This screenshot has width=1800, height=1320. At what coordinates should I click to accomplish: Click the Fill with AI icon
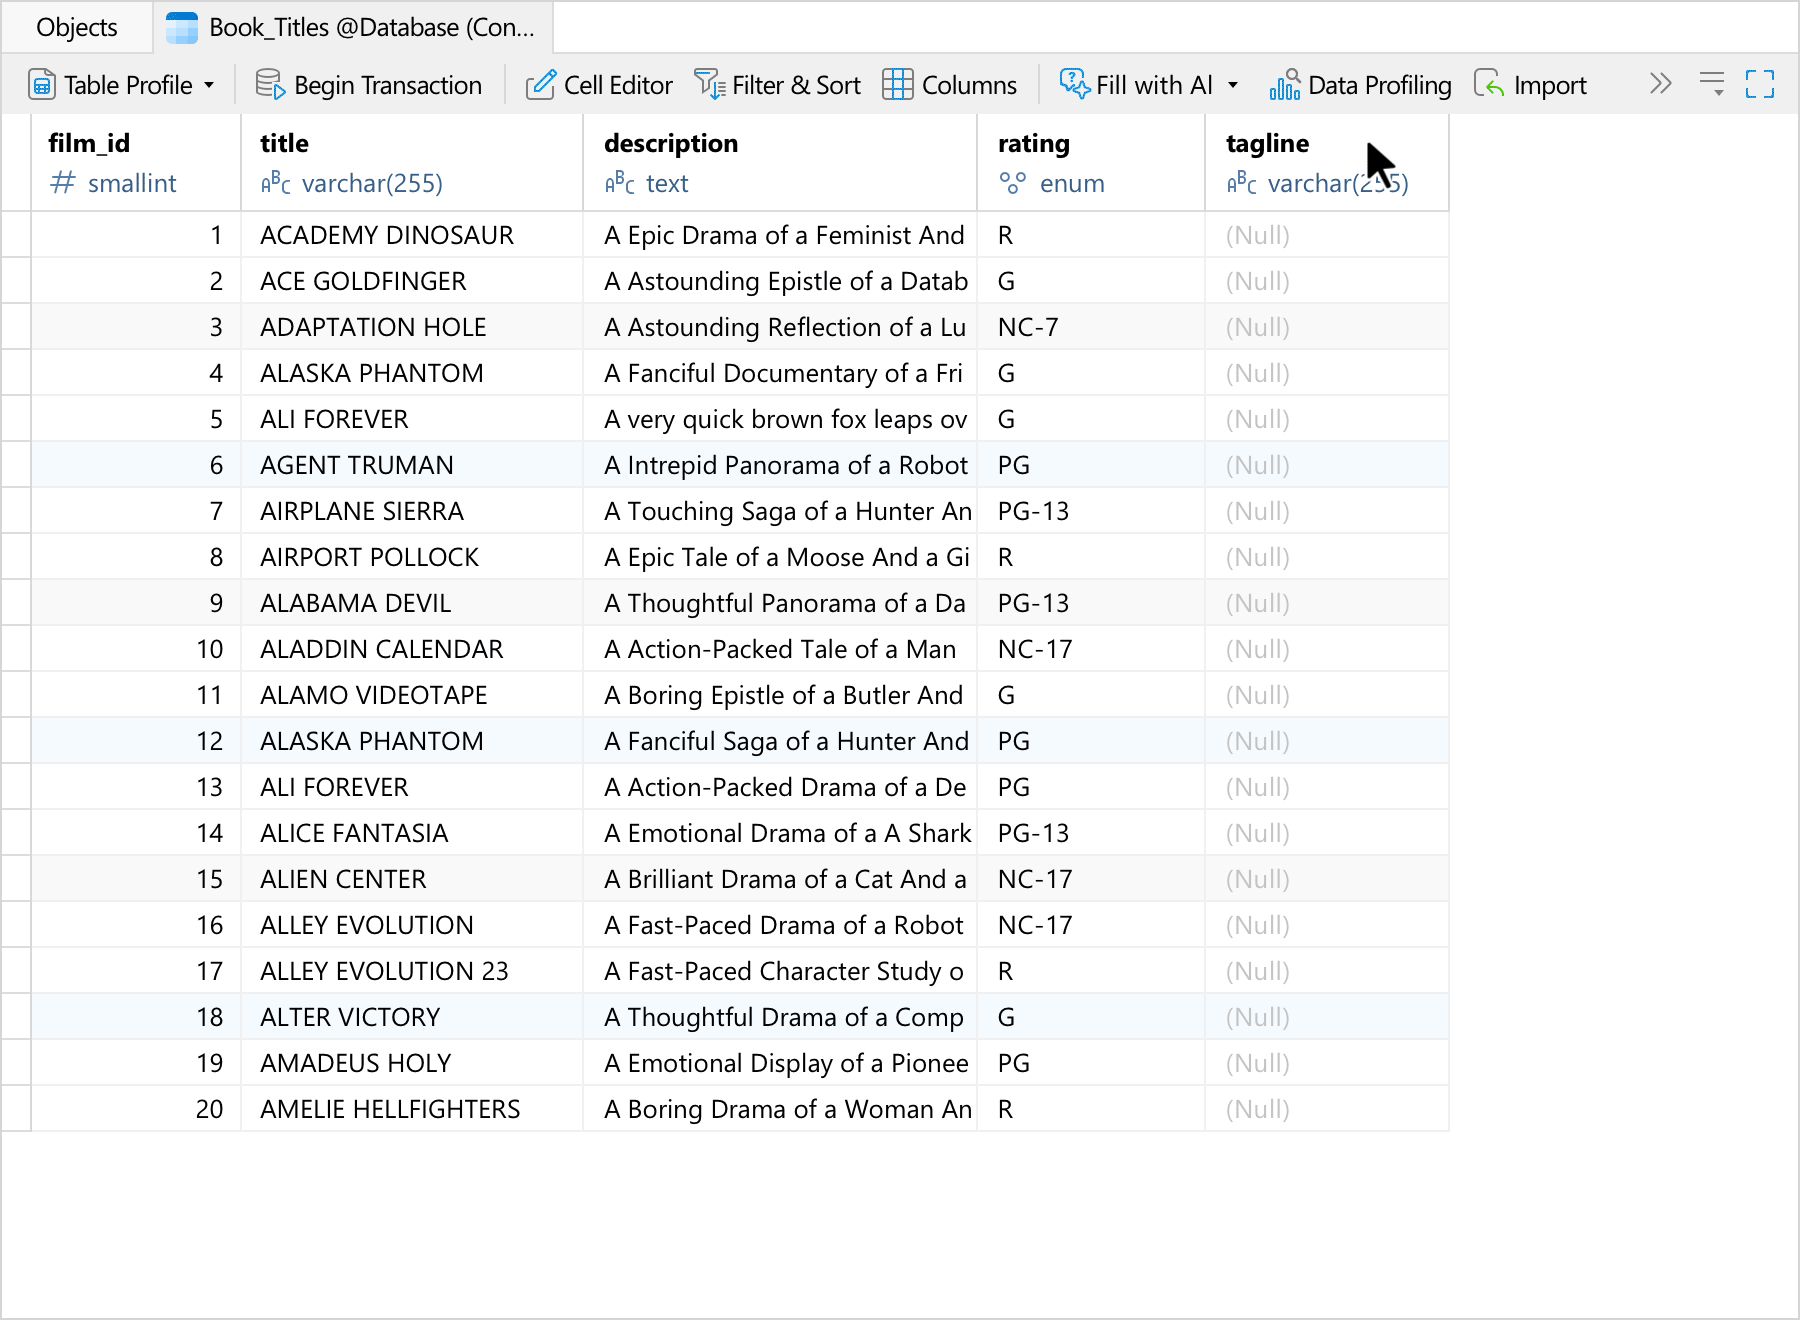pyautogui.click(x=1075, y=84)
